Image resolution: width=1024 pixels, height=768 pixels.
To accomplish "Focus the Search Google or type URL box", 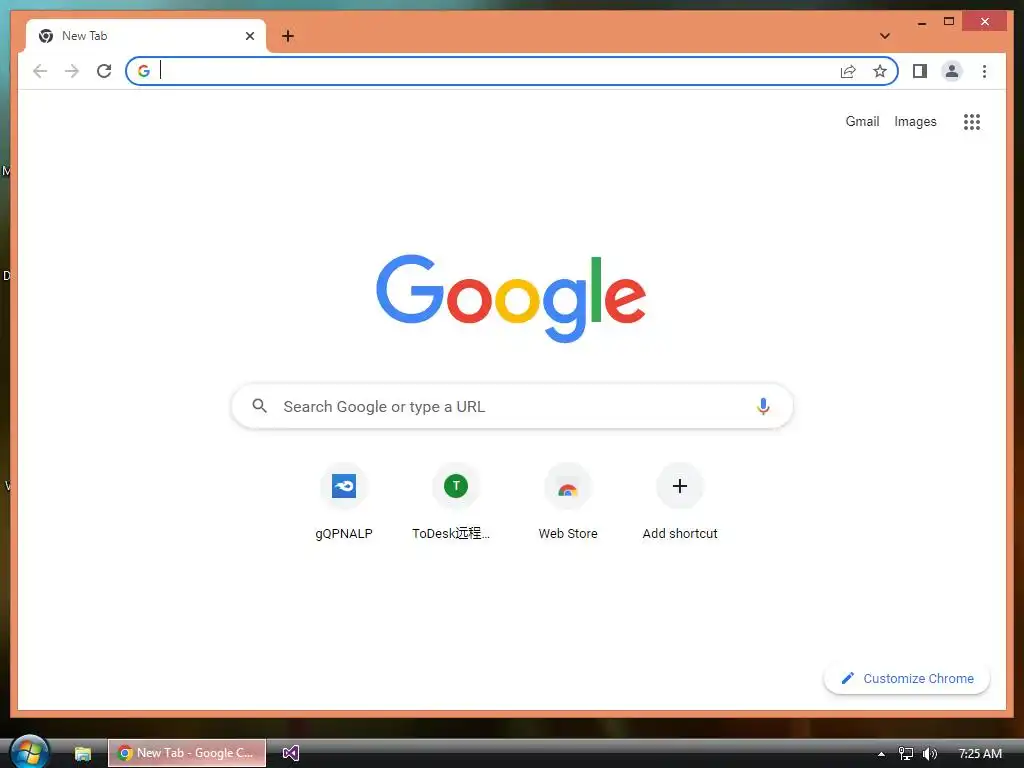I will point(512,406).
